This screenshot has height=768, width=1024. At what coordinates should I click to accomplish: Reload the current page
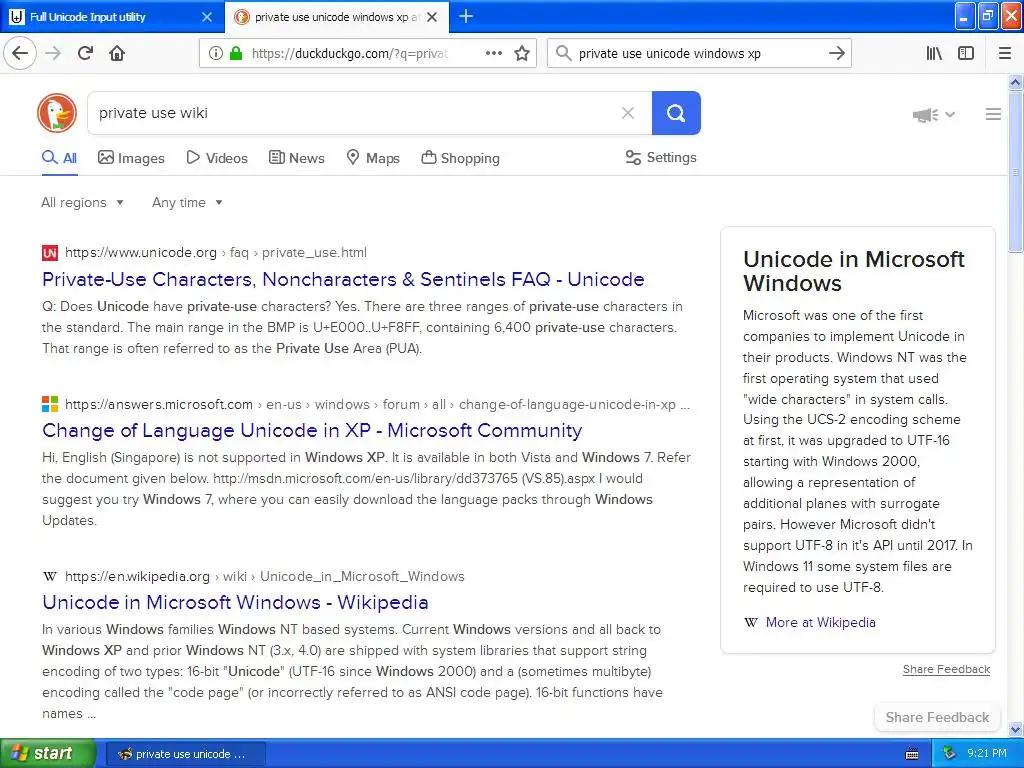click(85, 53)
